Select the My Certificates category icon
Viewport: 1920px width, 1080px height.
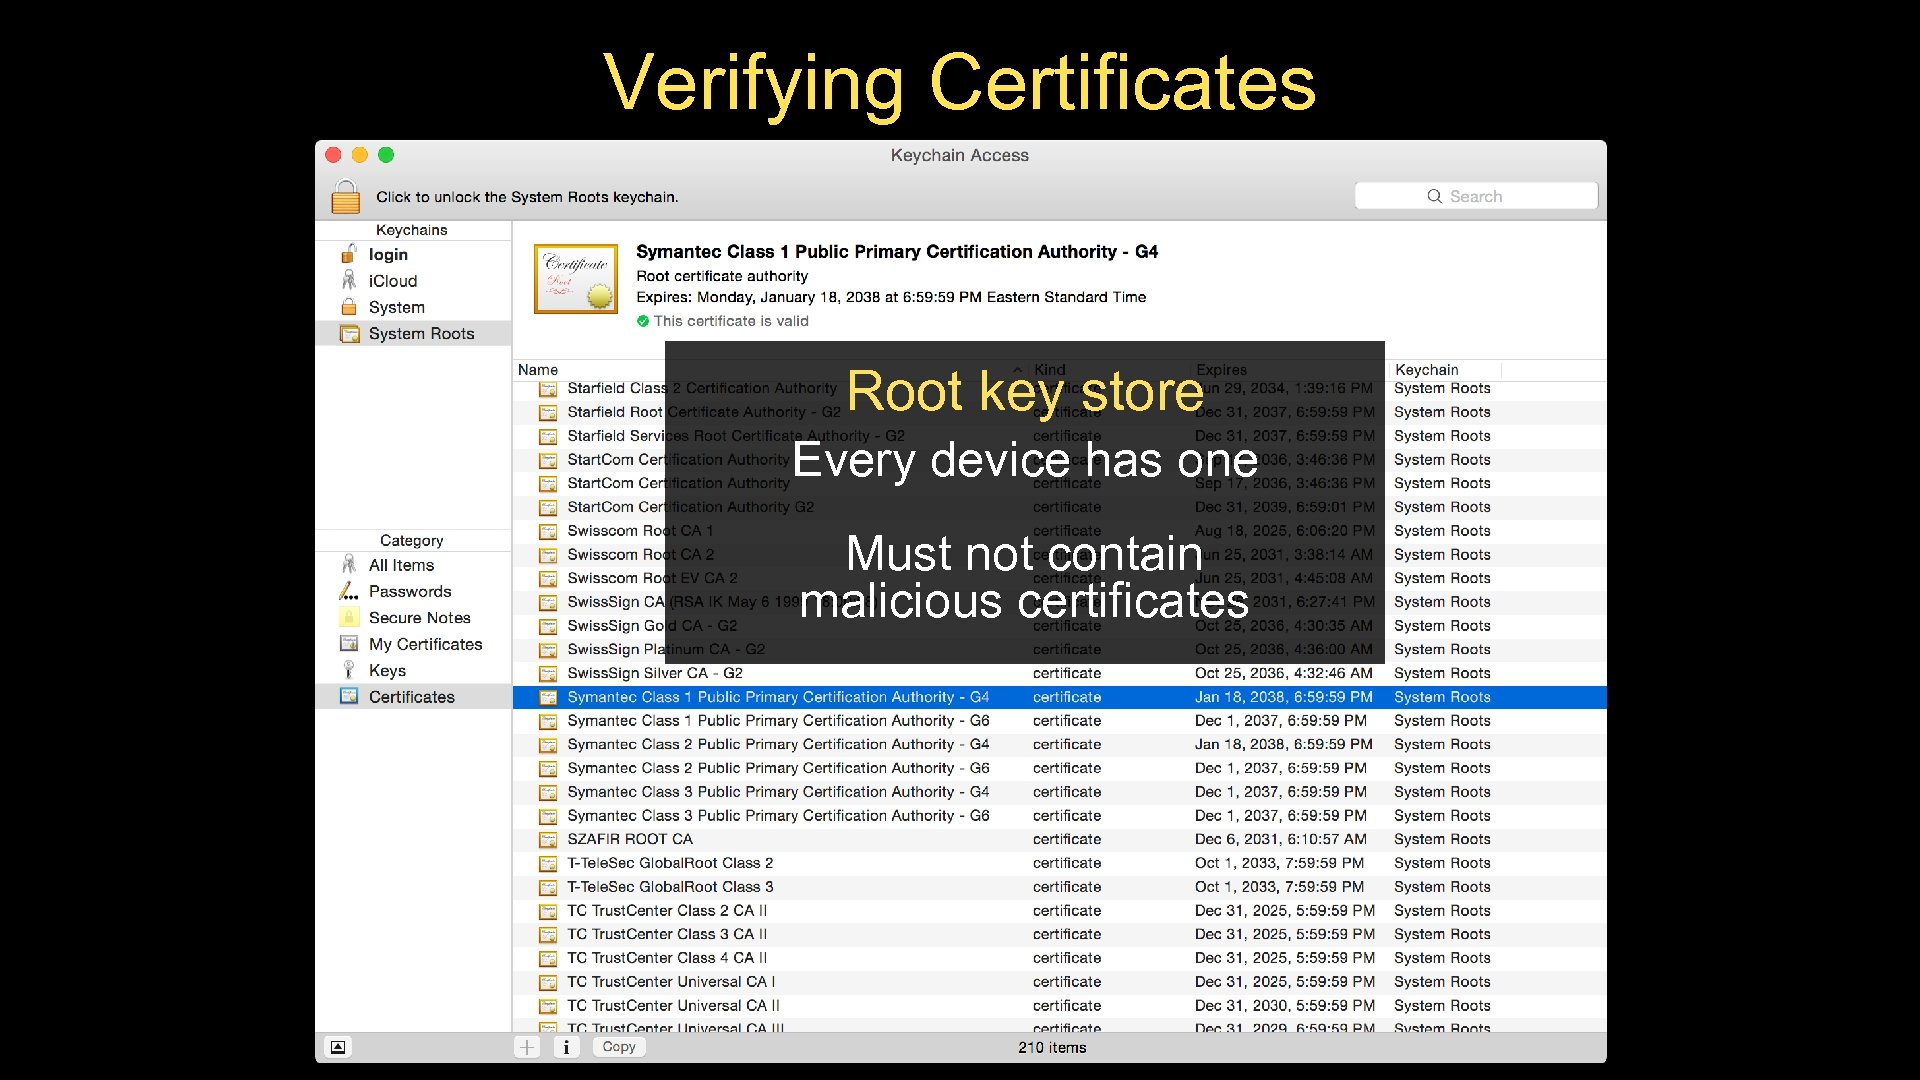[347, 644]
